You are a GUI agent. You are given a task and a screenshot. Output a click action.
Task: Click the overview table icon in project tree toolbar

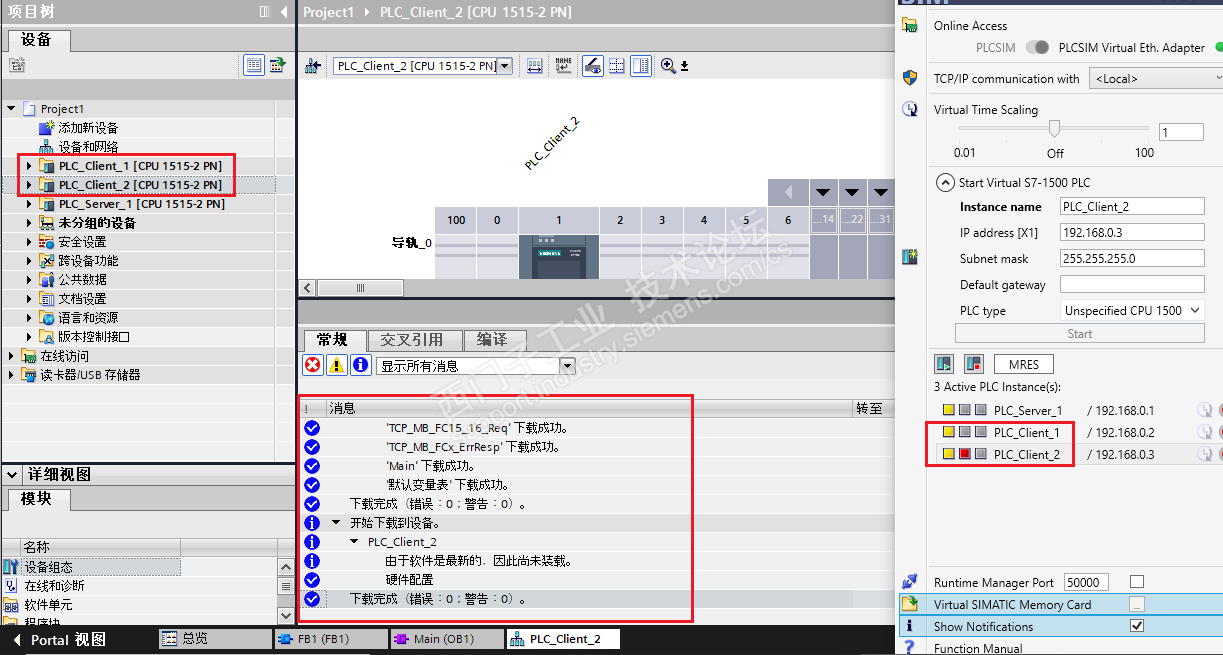click(x=254, y=65)
